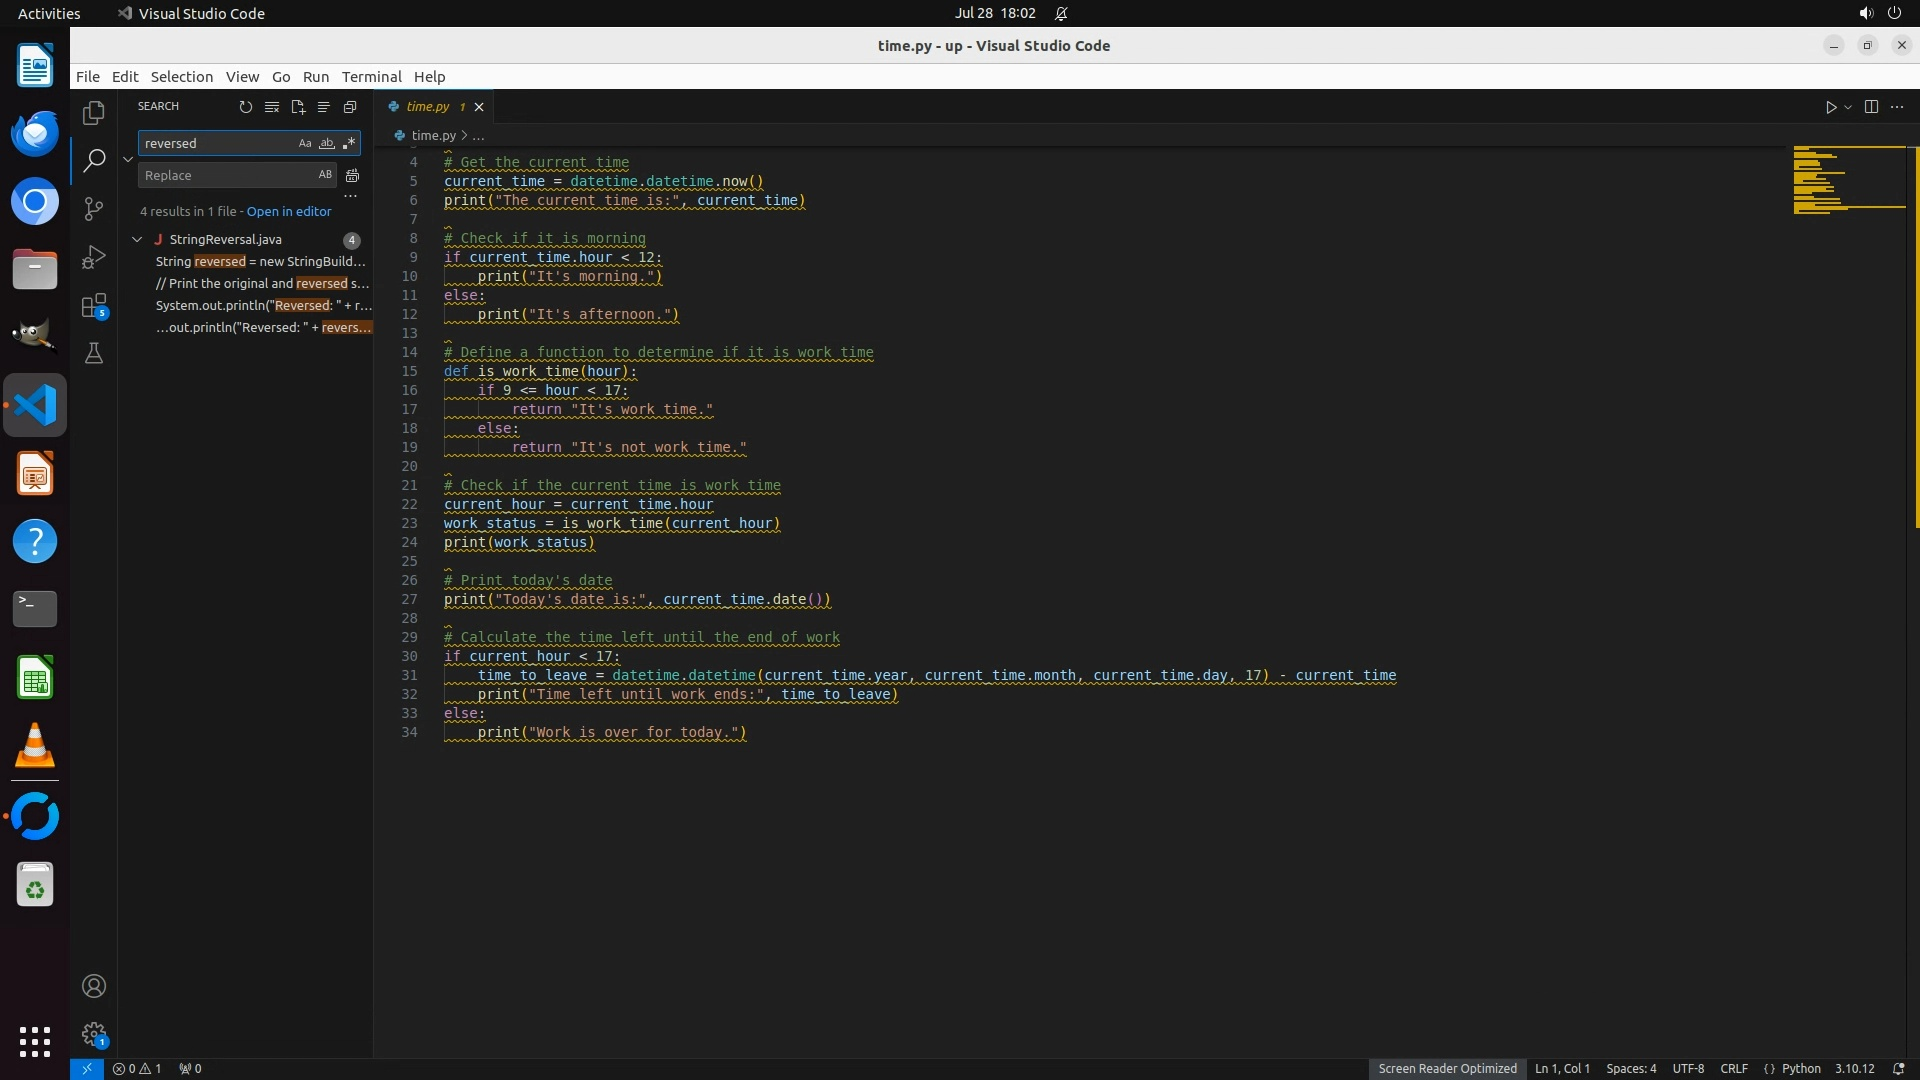Clear search results
The image size is (1920, 1080).
tap(271, 107)
